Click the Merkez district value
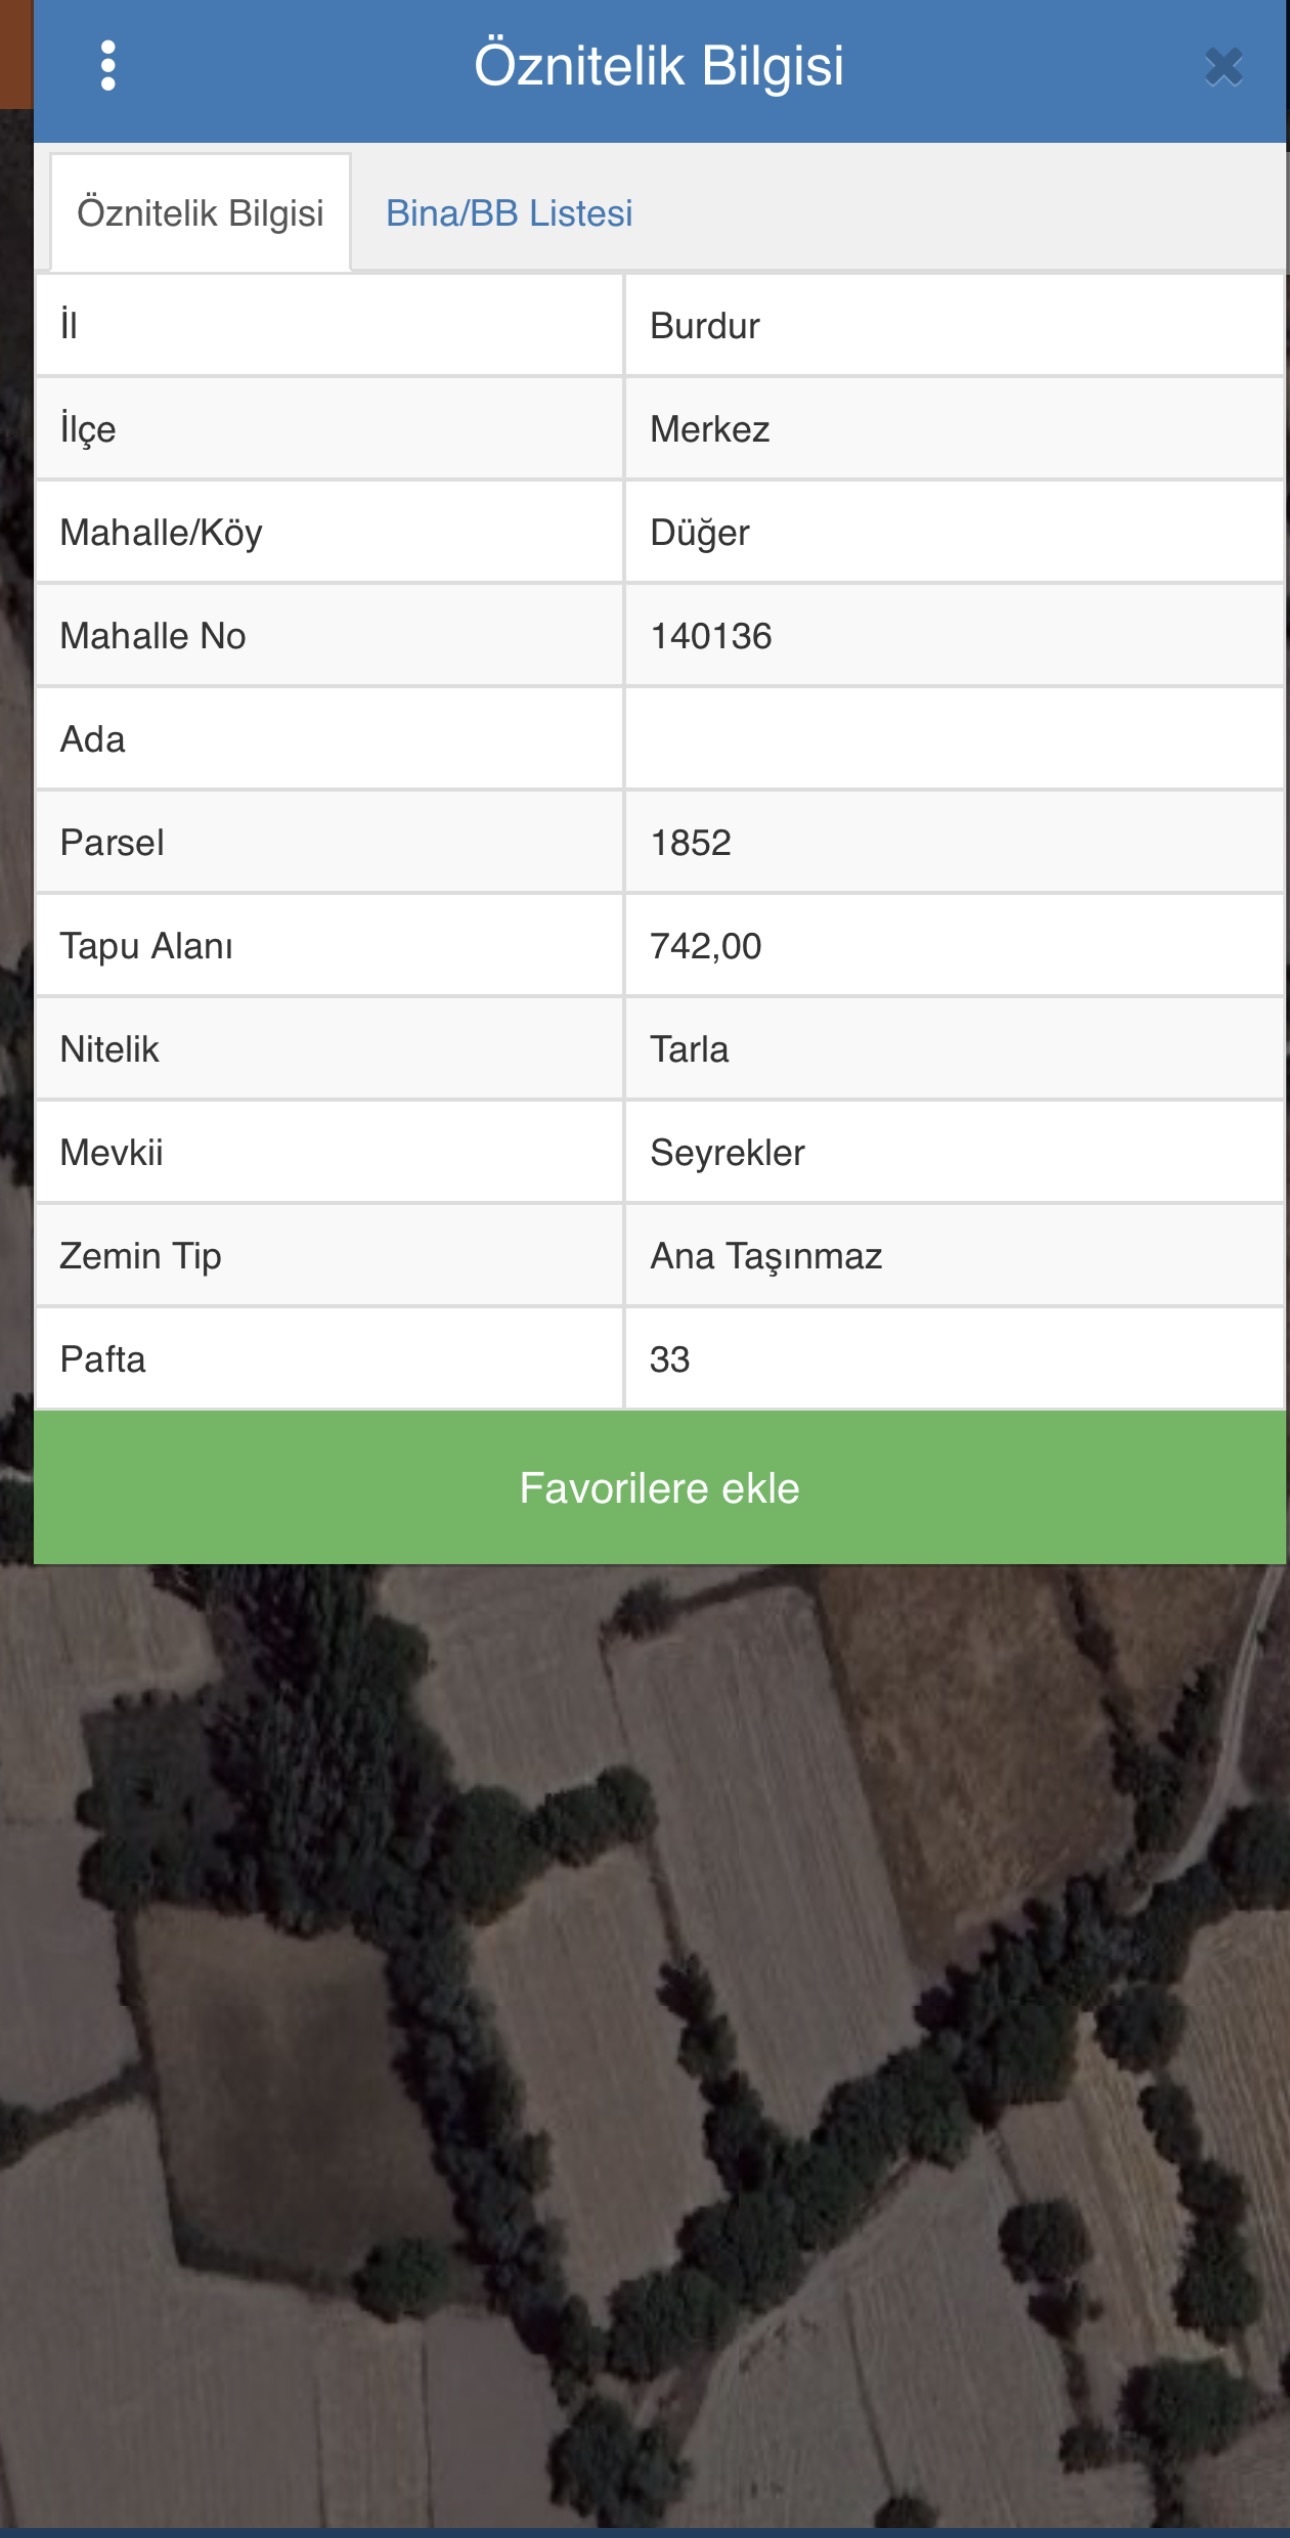The width and height of the screenshot is (1290, 2538). (x=710, y=429)
